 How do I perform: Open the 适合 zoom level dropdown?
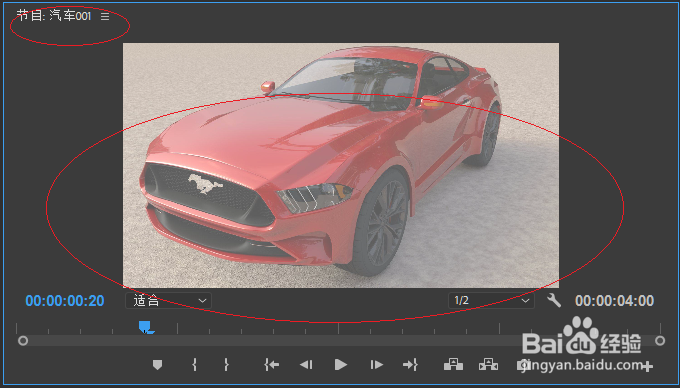(168, 300)
